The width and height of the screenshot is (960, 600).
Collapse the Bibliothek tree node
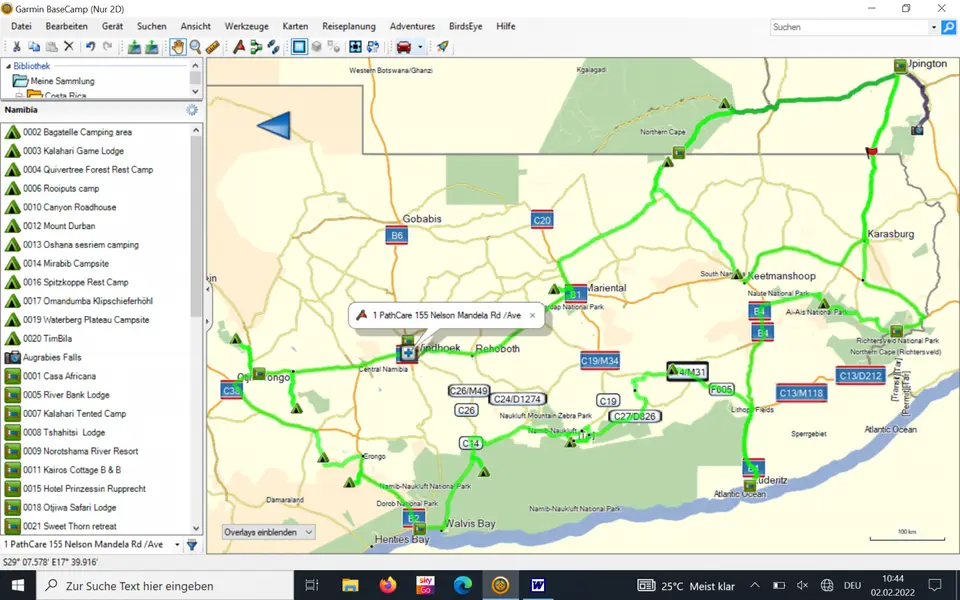pos(8,66)
